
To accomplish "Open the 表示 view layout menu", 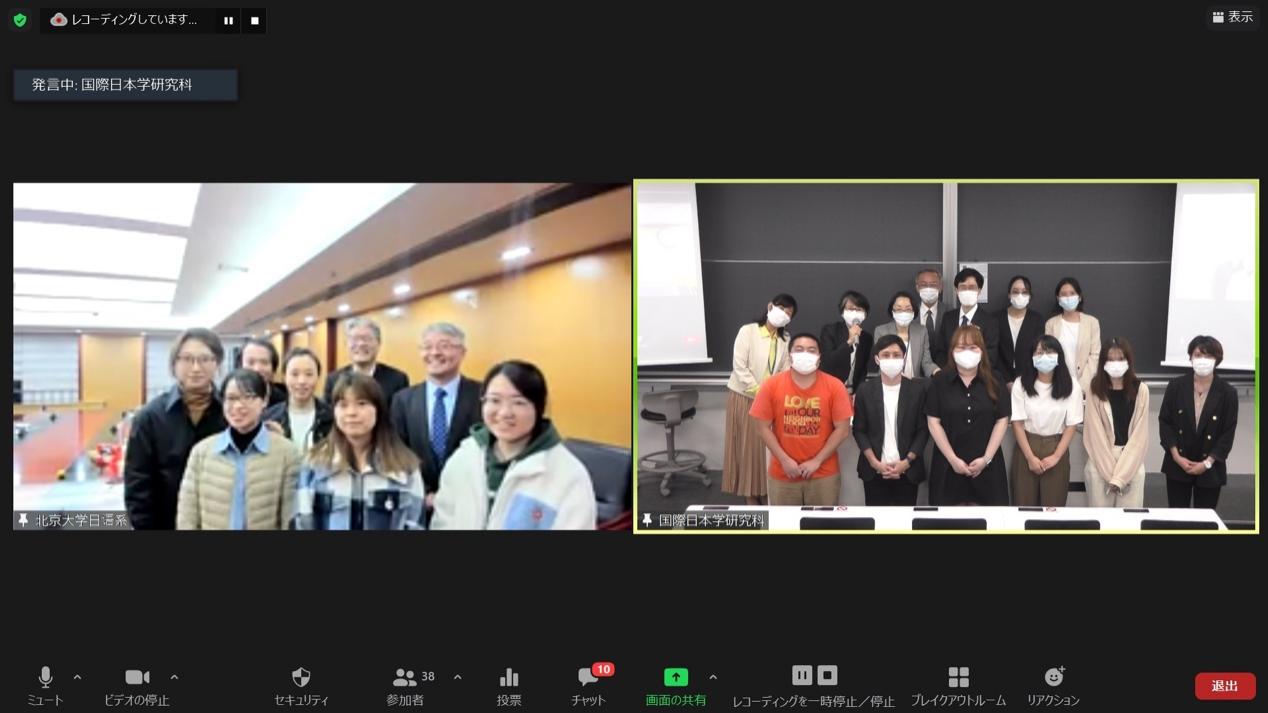I will 1232,17.
